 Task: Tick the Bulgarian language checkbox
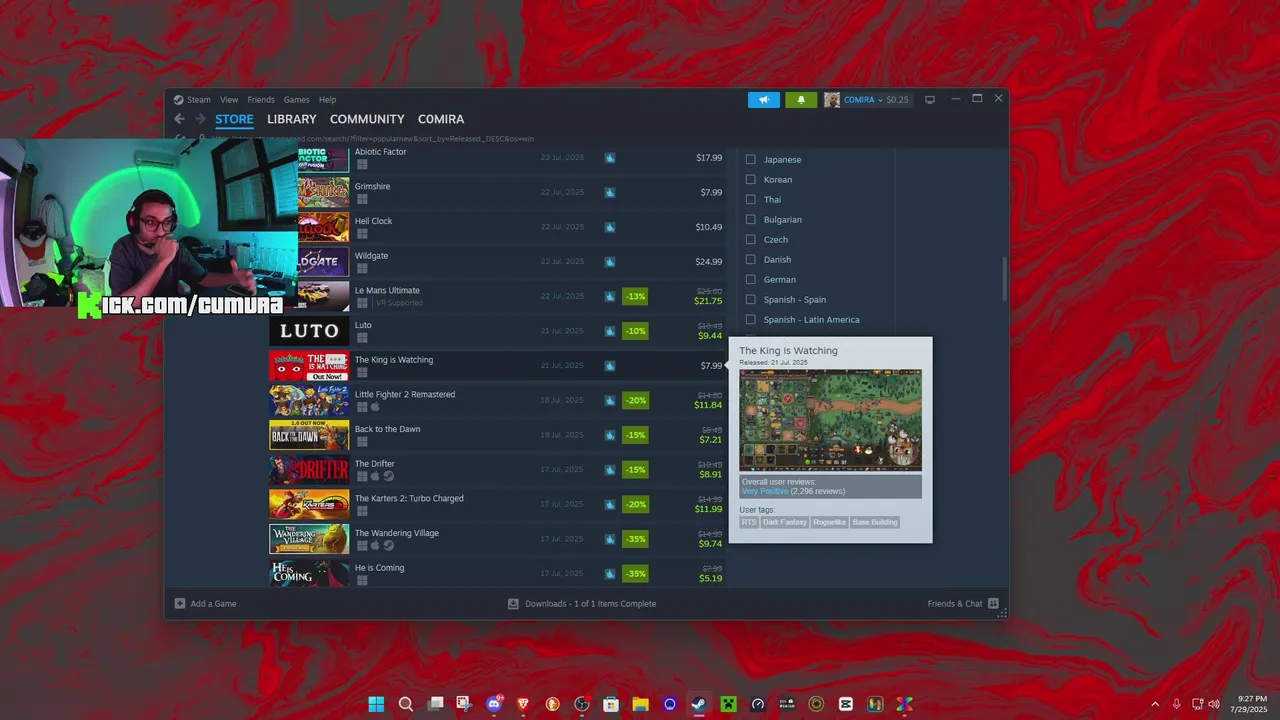coord(750,219)
